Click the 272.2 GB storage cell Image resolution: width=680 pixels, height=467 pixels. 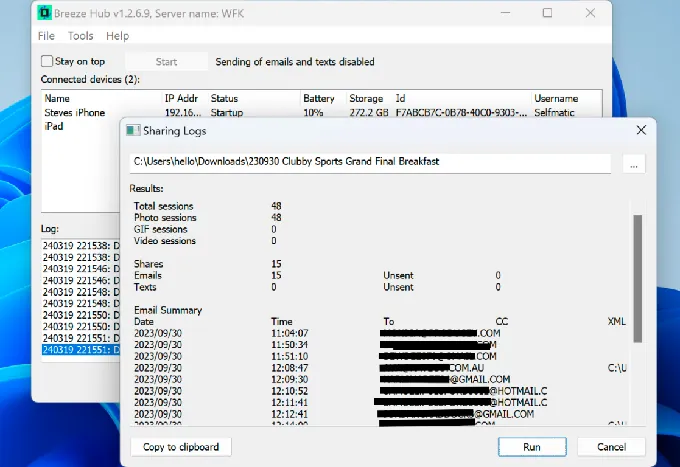click(369, 113)
